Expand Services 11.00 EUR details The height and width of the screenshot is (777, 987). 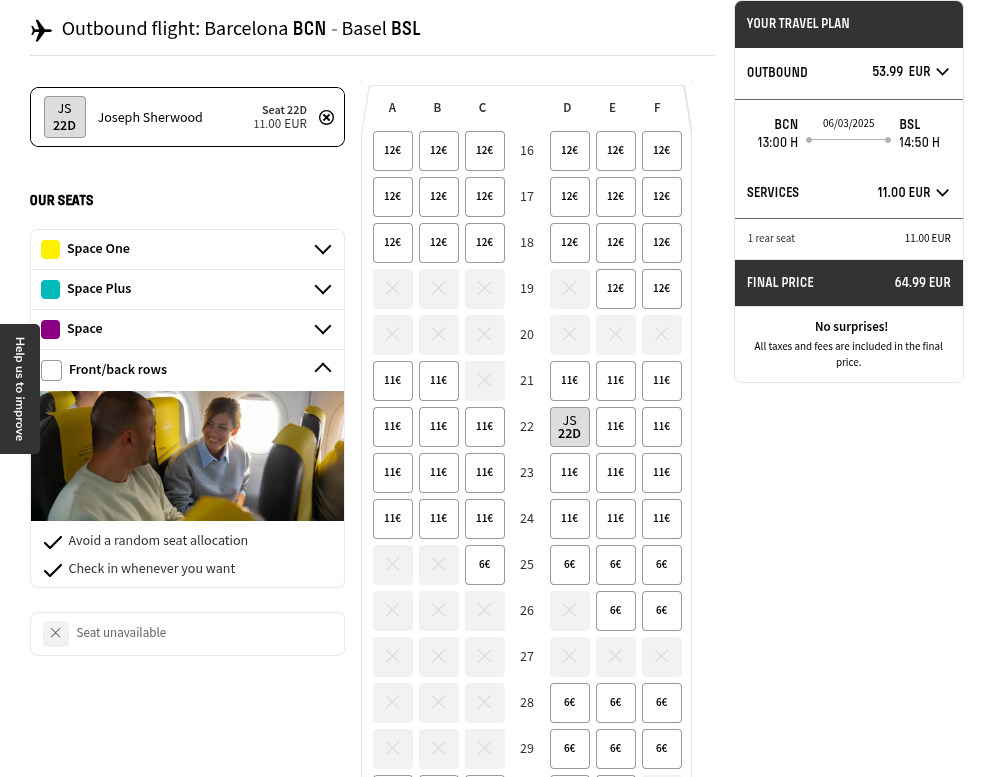pyautogui.click(x=942, y=193)
